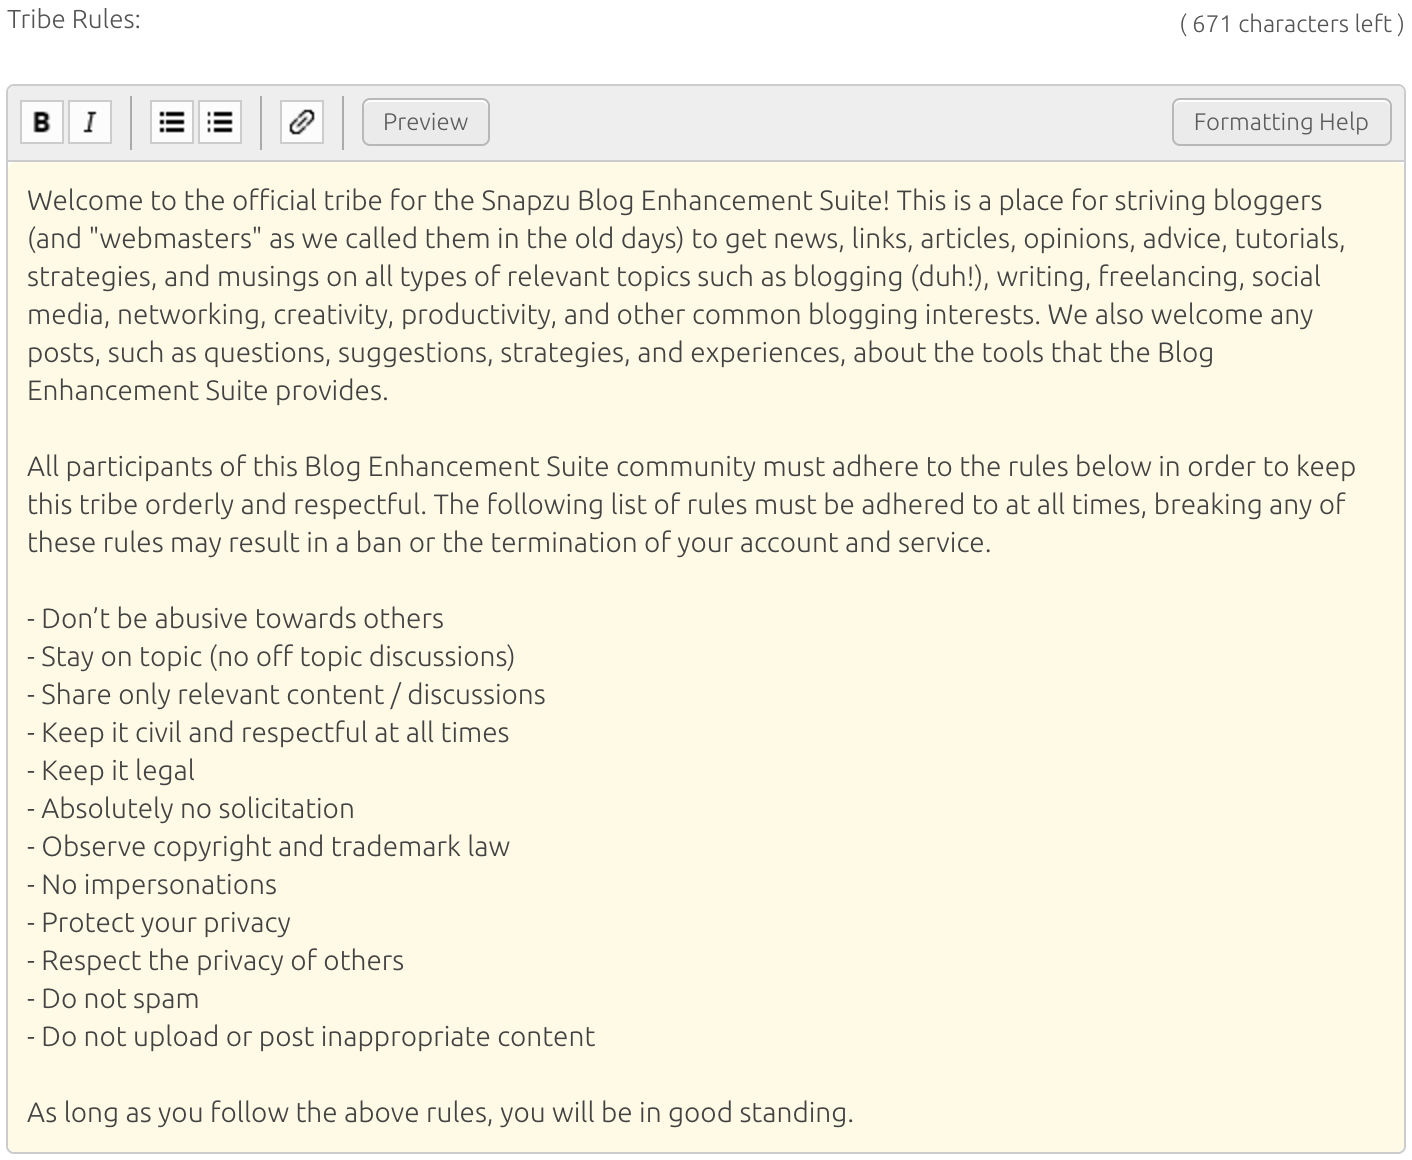This screenshot has height=1160, width=1412.
Task: Click the line 'Keep it legal'
Action: 111,770
